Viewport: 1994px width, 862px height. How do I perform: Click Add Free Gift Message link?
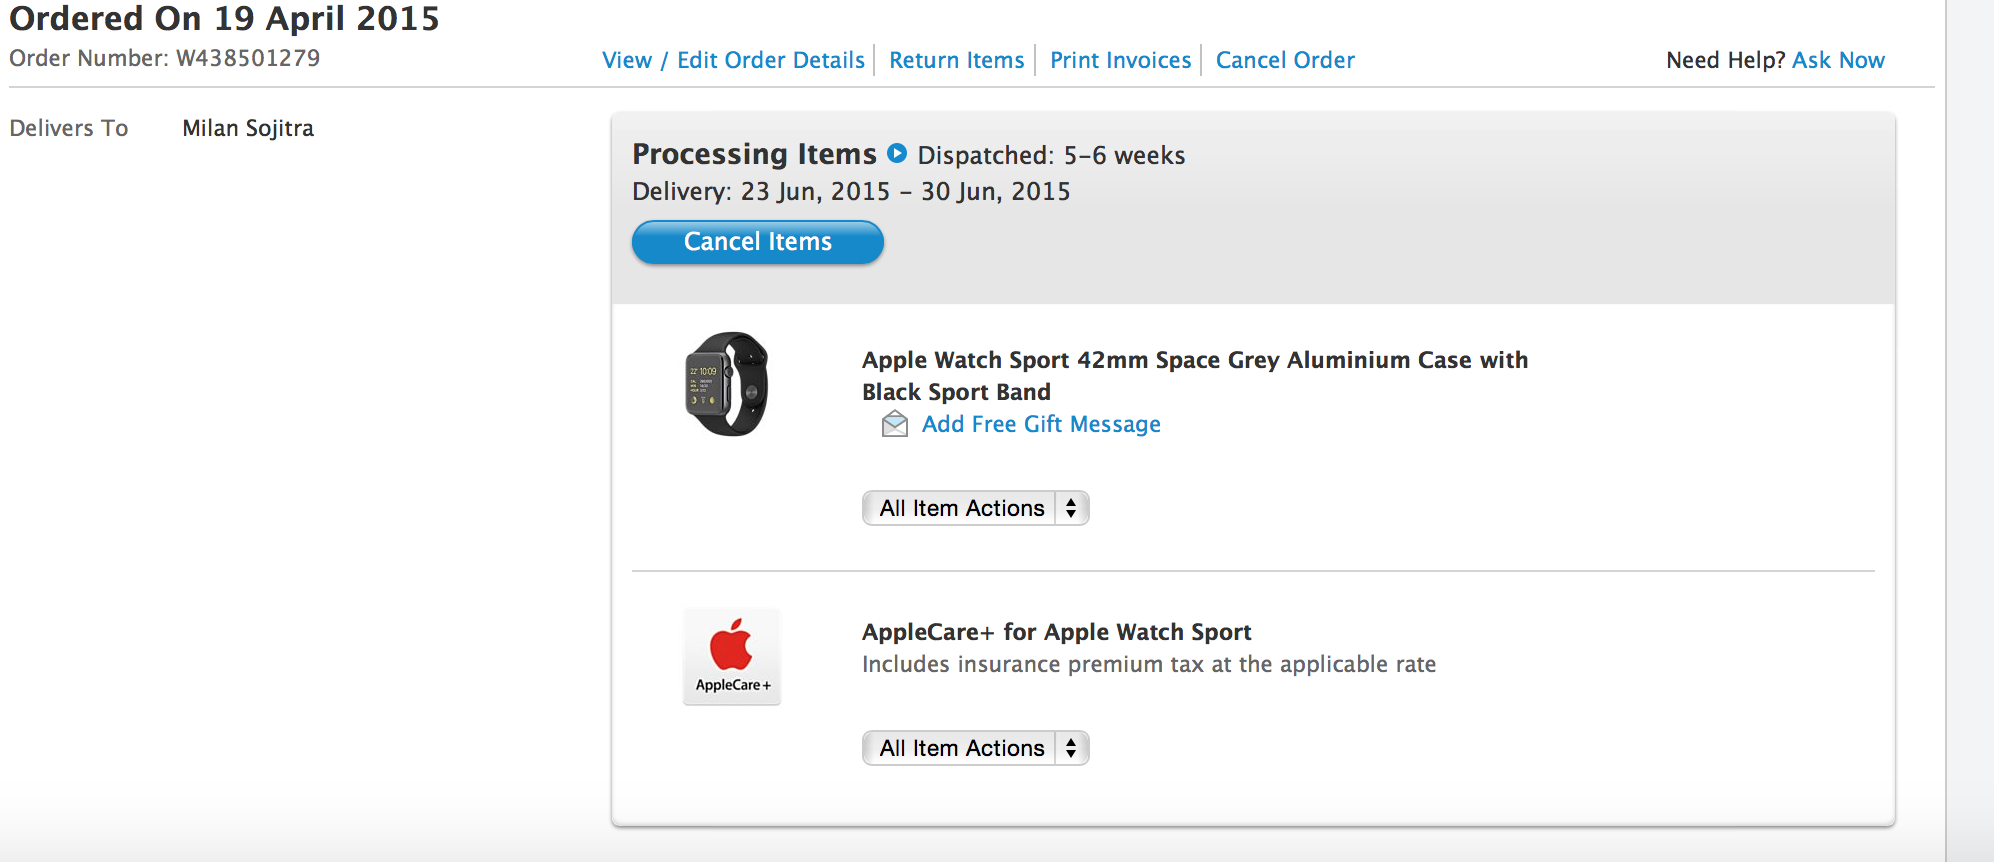point(1041,424)
